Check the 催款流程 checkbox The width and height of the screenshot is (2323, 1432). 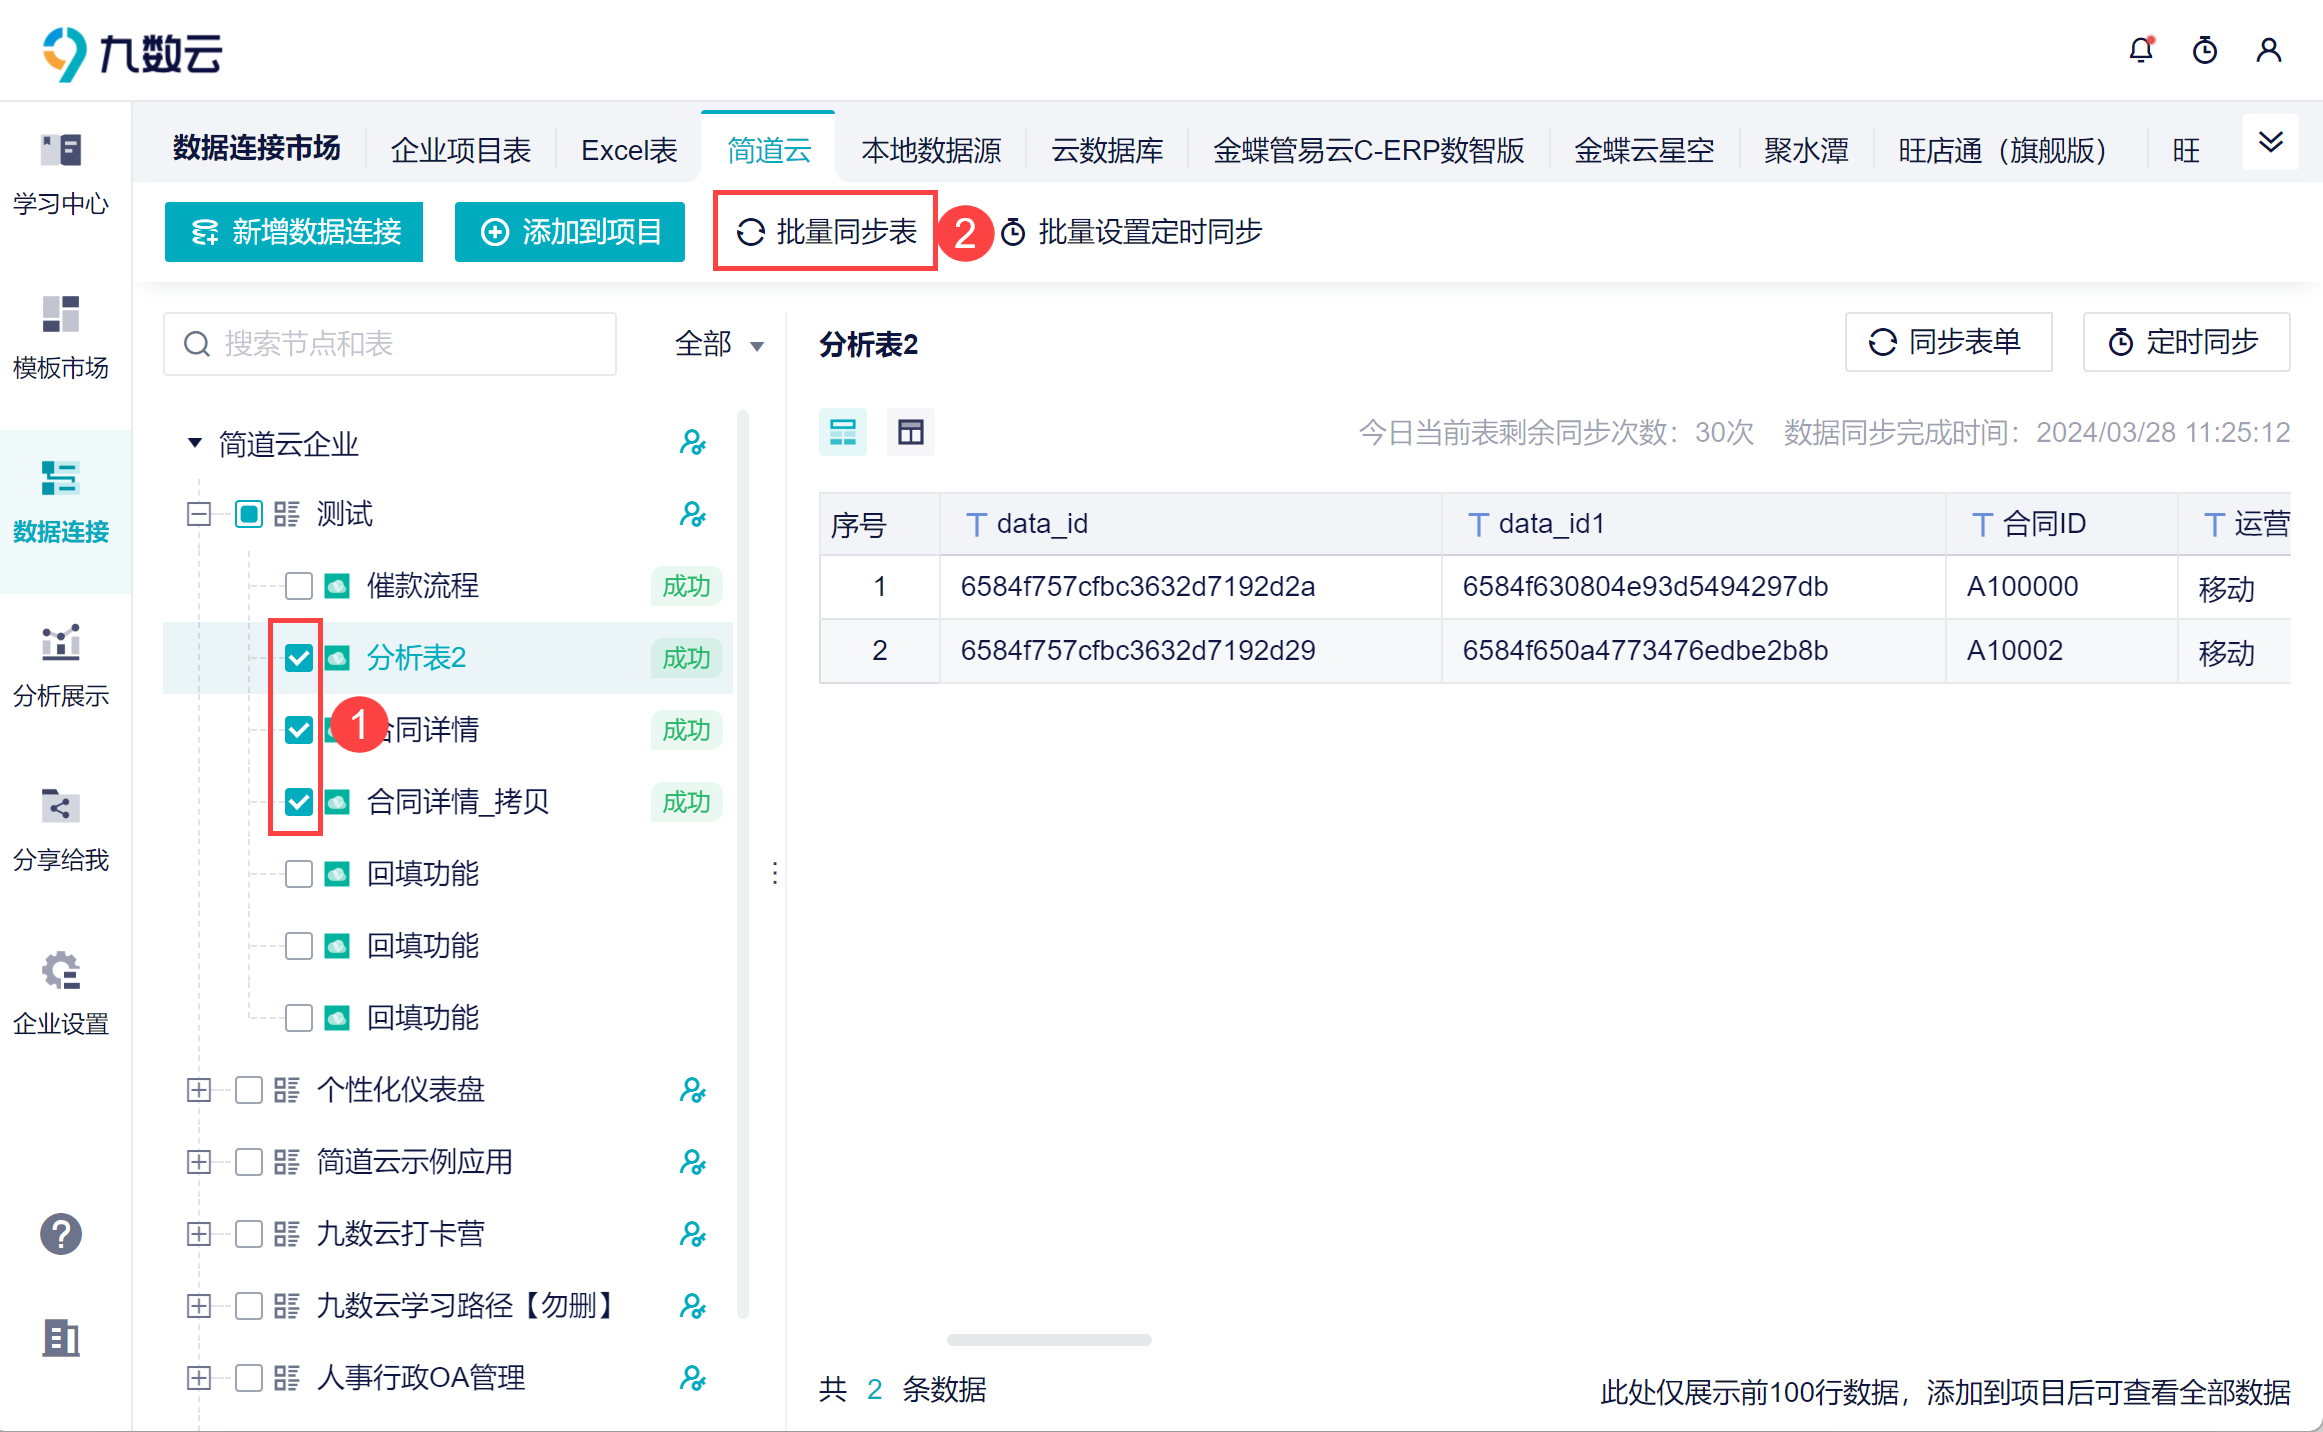pyautogui.click(x=299, y=586)
